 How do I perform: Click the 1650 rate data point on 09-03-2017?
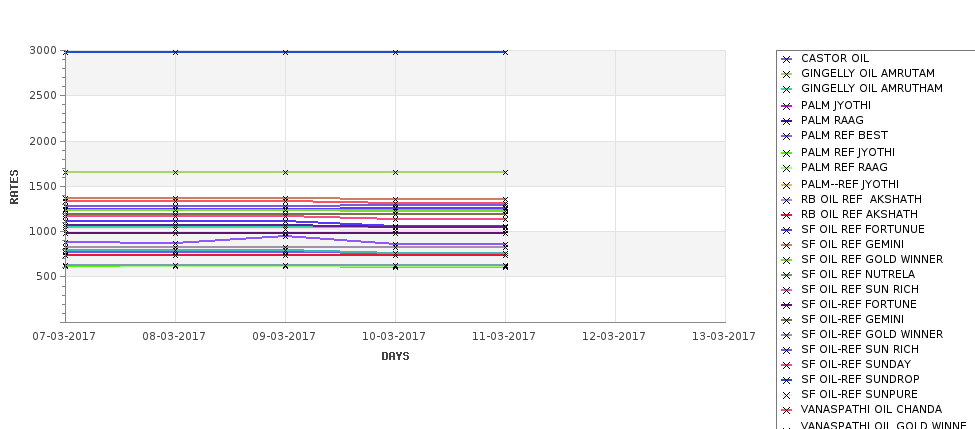point(285,172)
